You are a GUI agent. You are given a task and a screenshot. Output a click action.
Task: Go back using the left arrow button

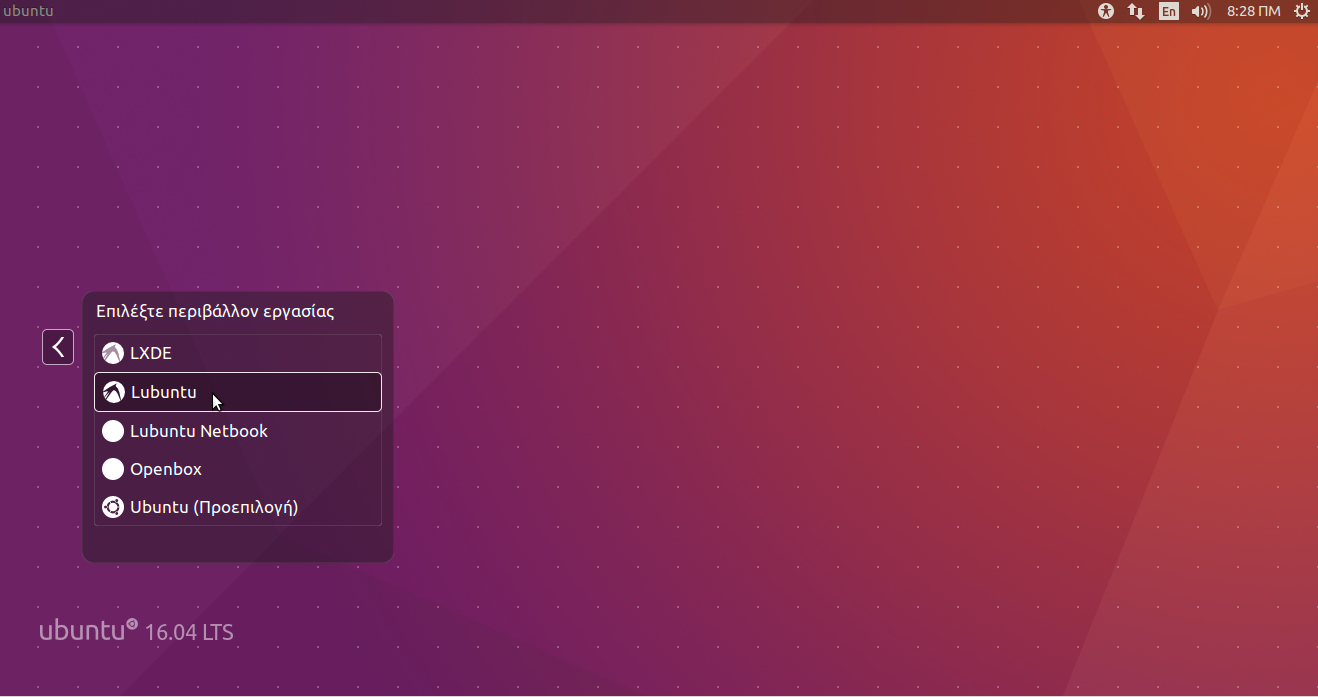[58, 347]
